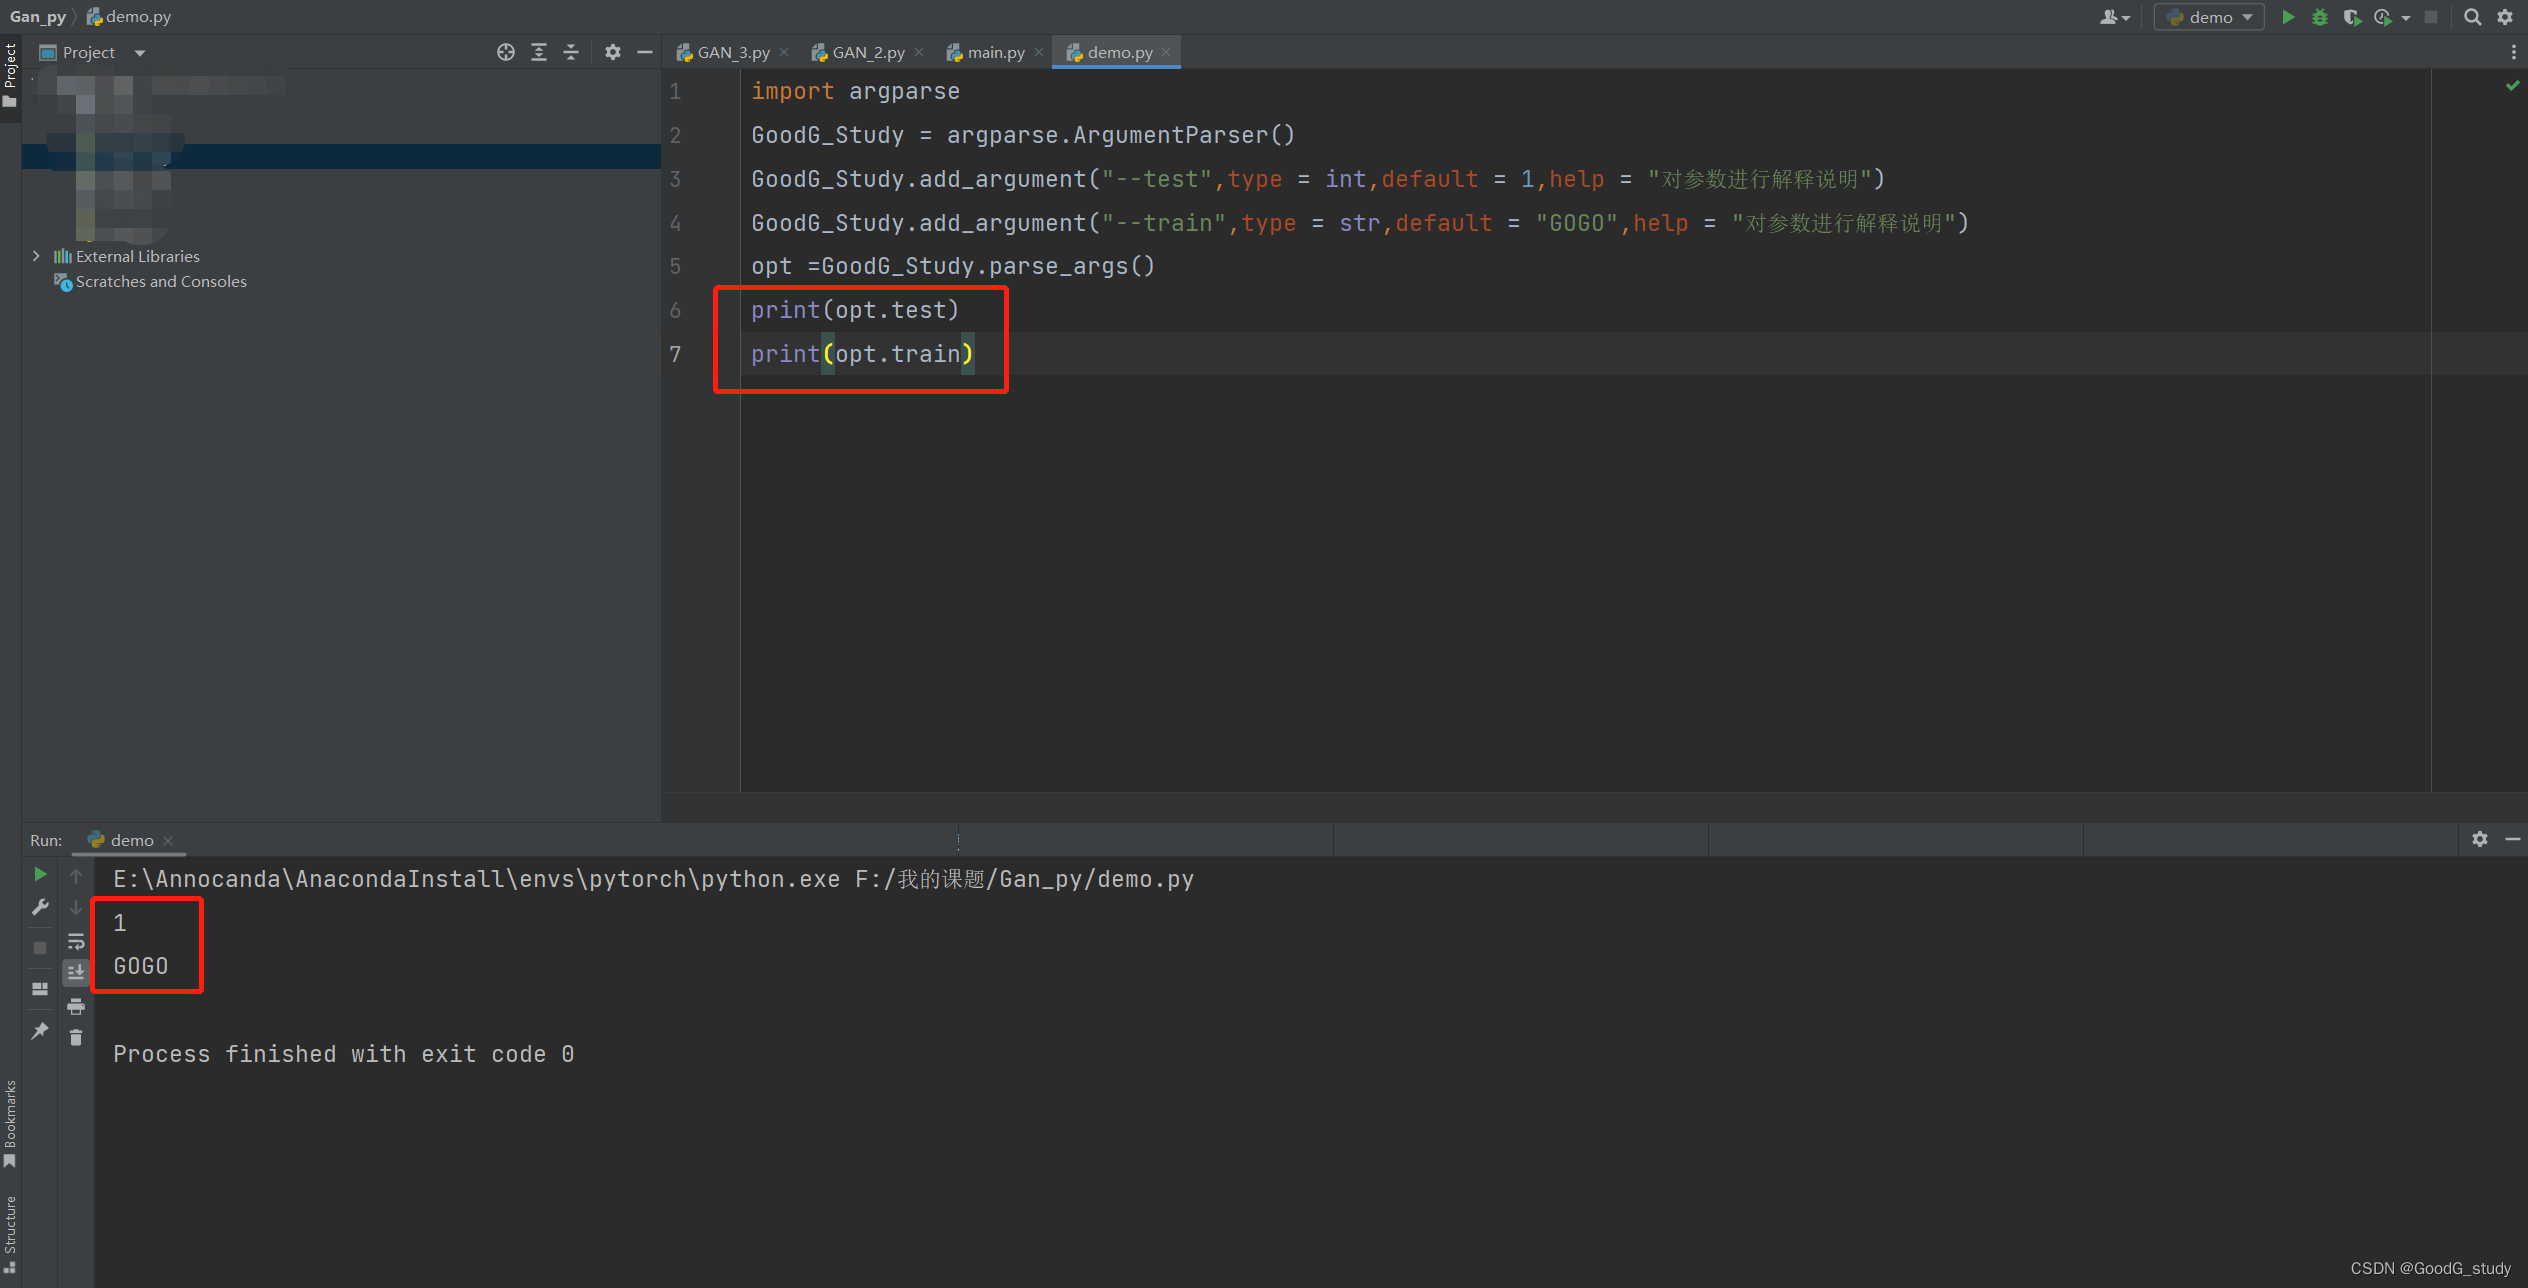Open the main.py editor tab
Viewport: 2528px width, 1288px height.
(x=993, y=51)
